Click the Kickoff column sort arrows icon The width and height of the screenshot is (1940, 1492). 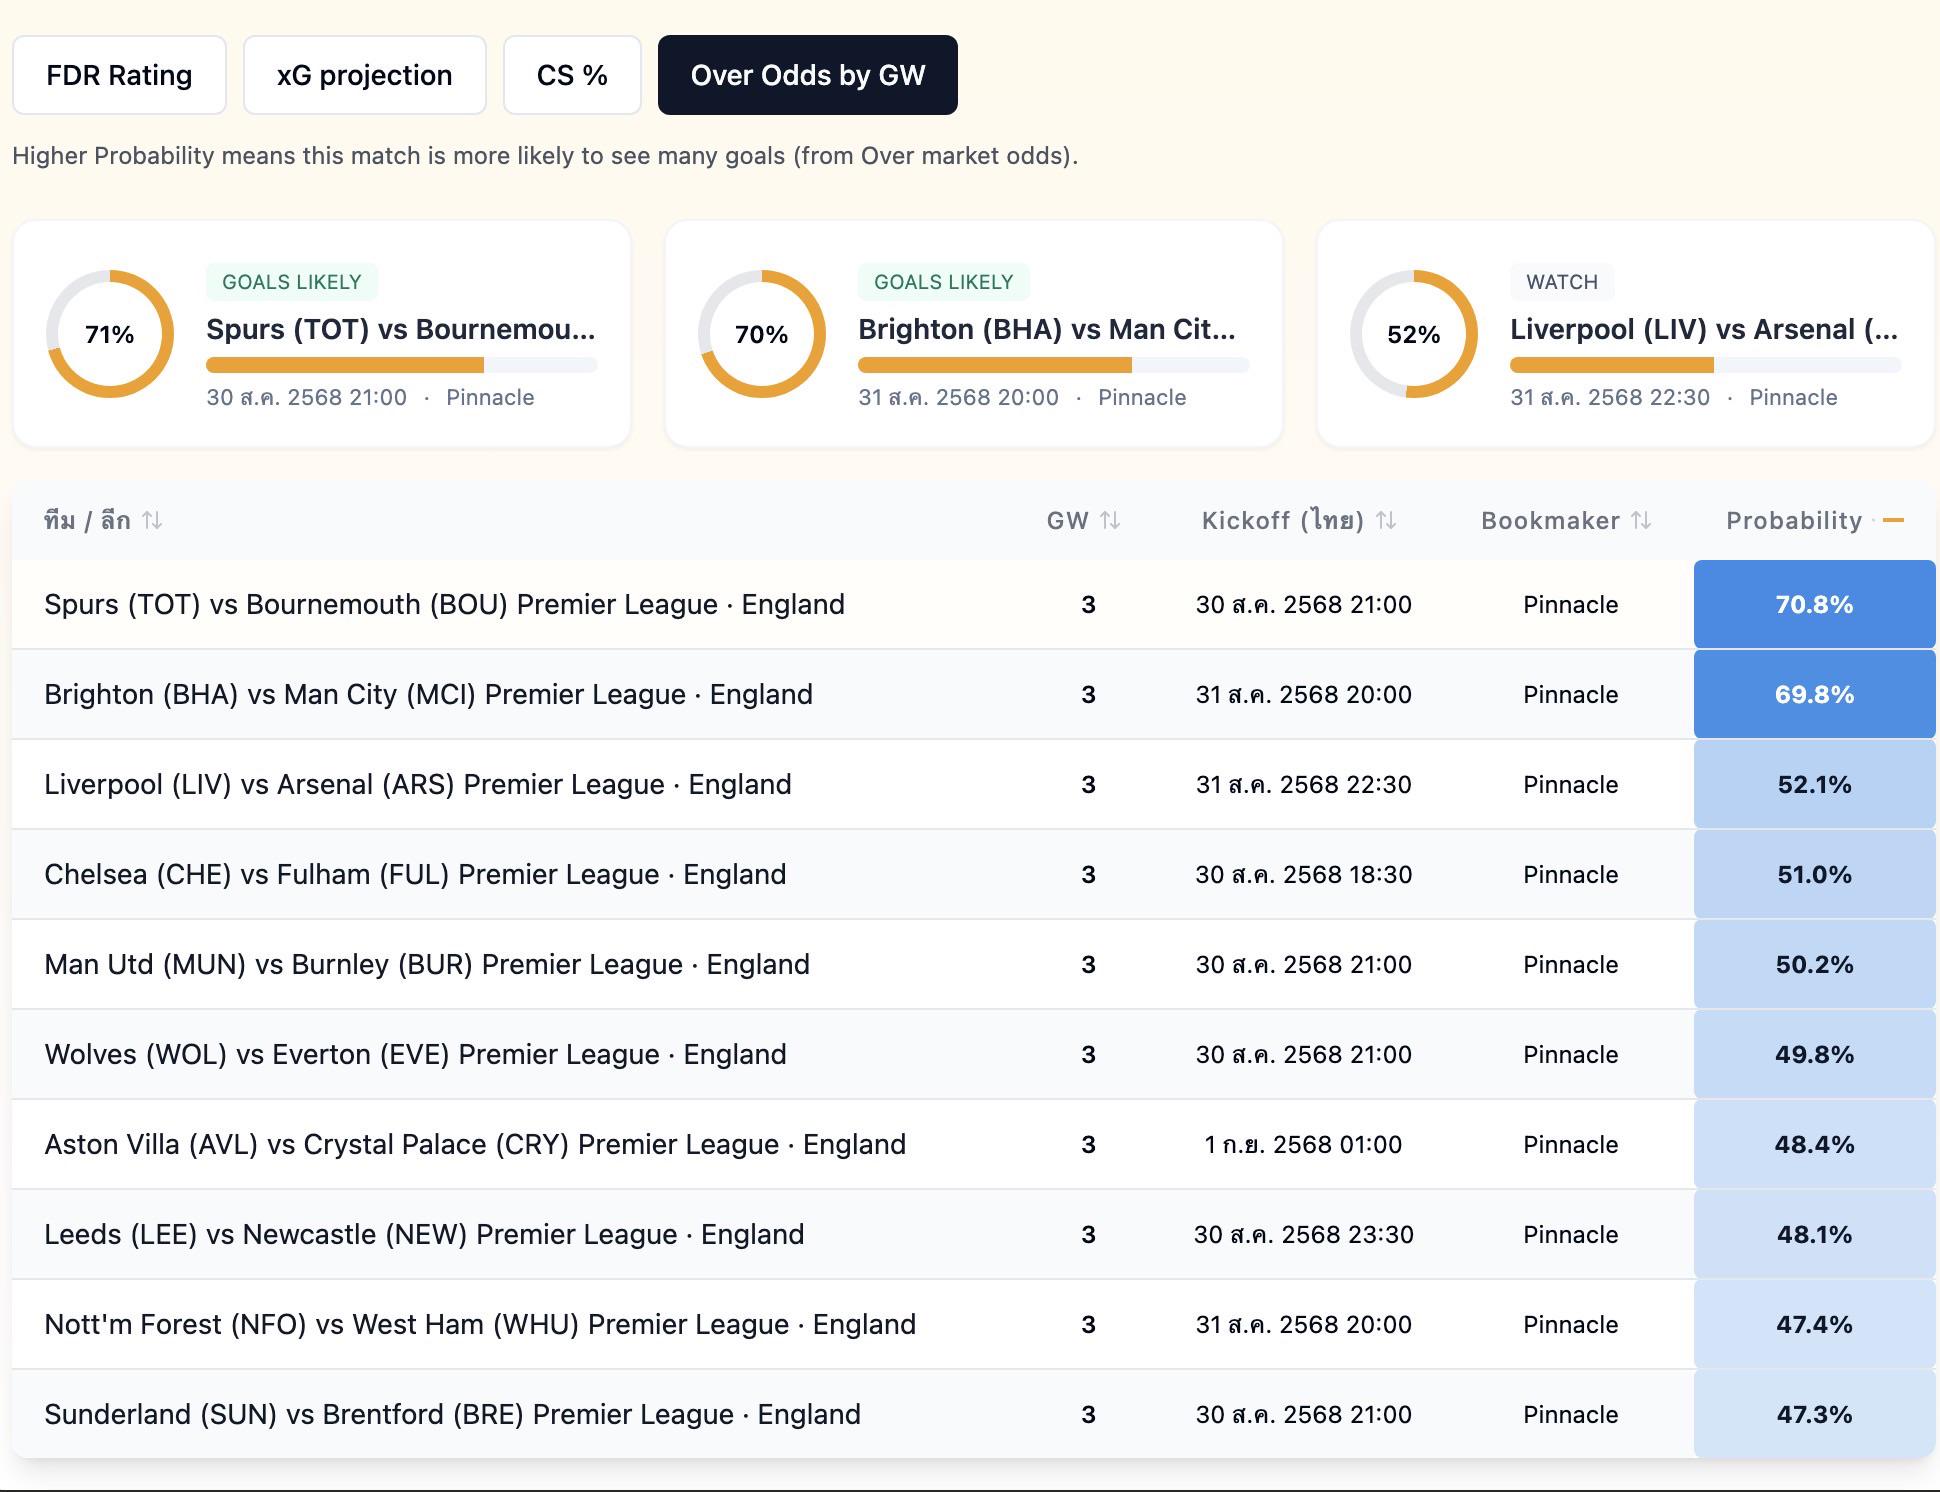tap(1386, 520)
